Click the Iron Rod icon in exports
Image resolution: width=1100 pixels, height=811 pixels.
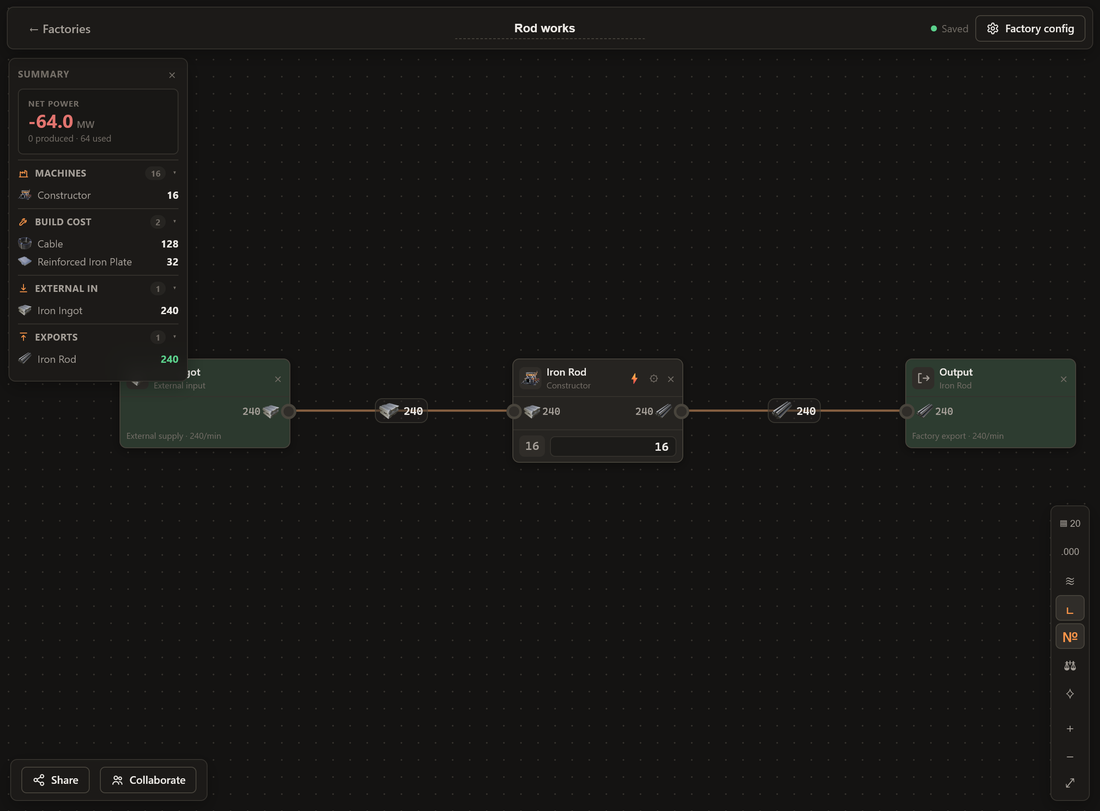pyautogui.click(x=25, y=358)
